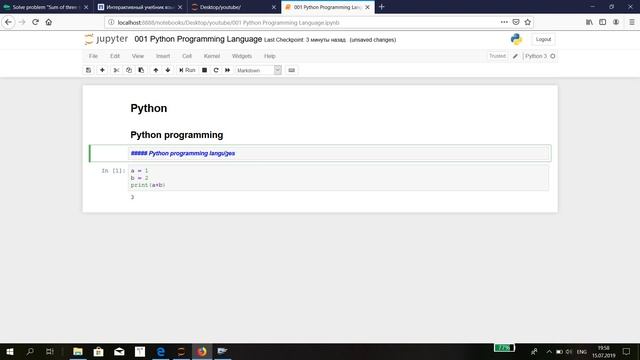Restart kernel and run all fast-forward icon
The height and width of the screenshot is (360, 640).
click(227, 70)
